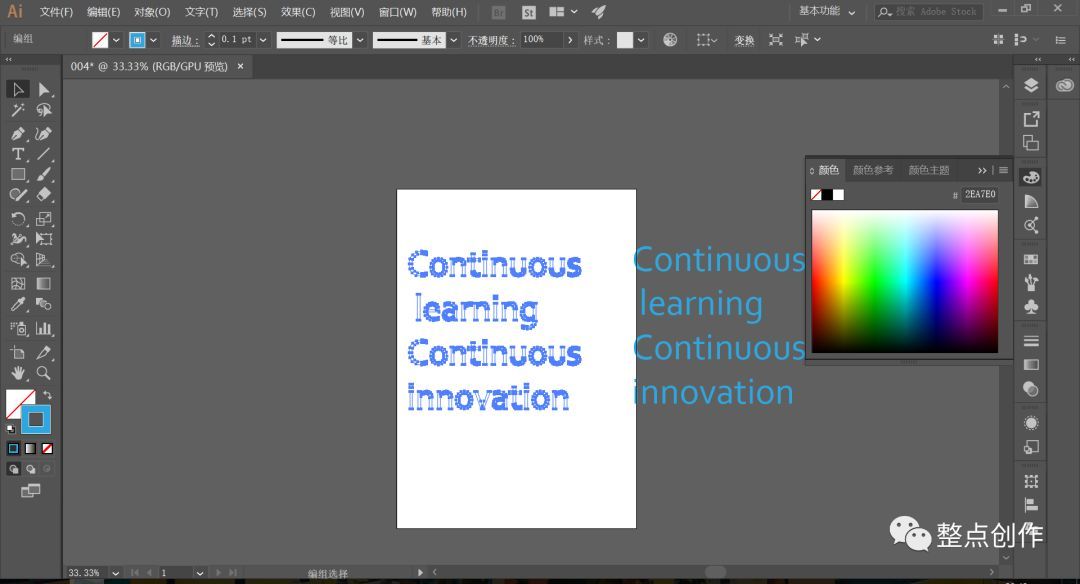
Task: Select the Mesh tool
Action: click(18, 283)
